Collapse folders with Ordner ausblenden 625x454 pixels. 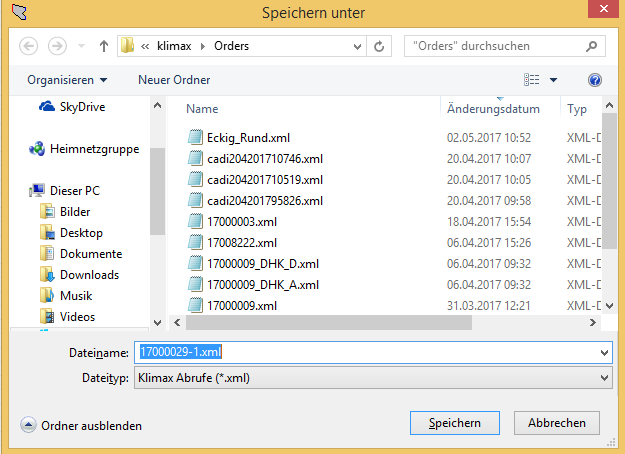tap(81, 426)
